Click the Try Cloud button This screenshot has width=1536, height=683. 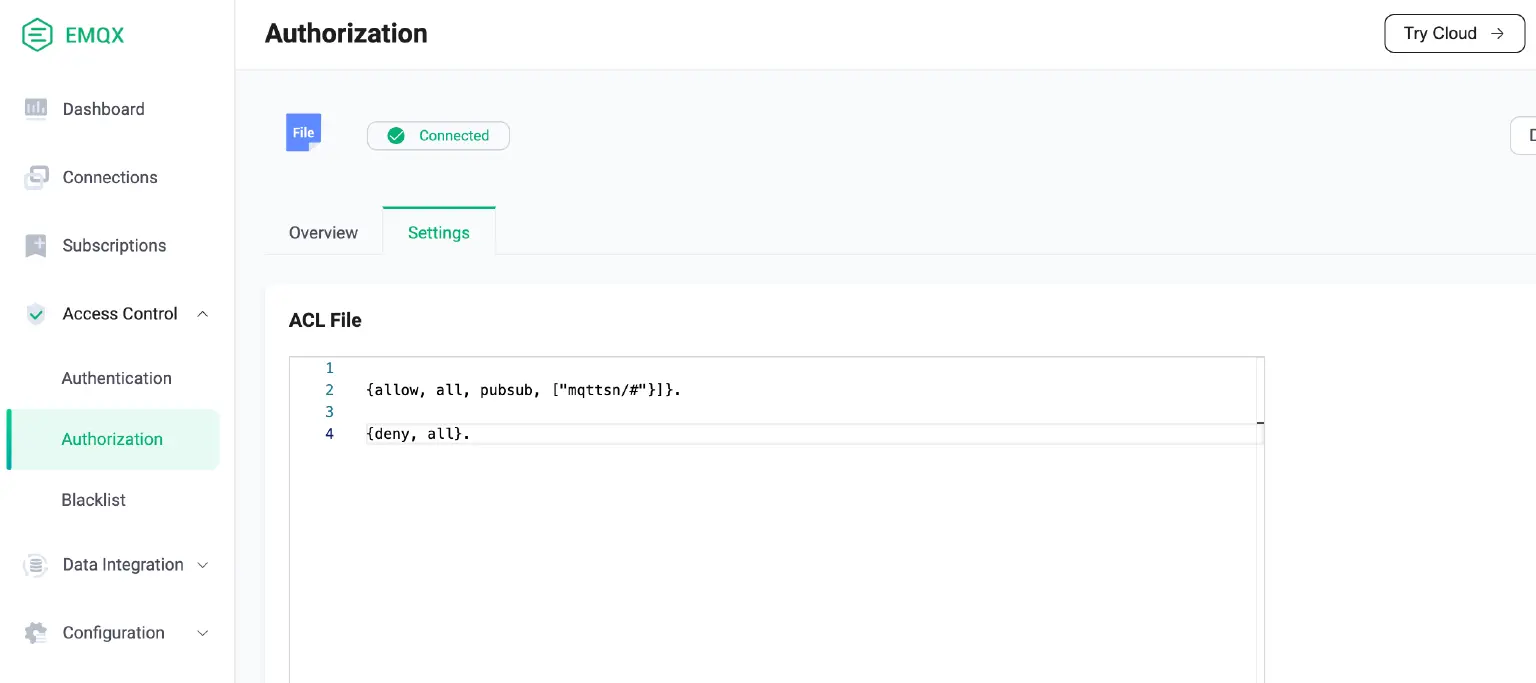pos(1454,33)
